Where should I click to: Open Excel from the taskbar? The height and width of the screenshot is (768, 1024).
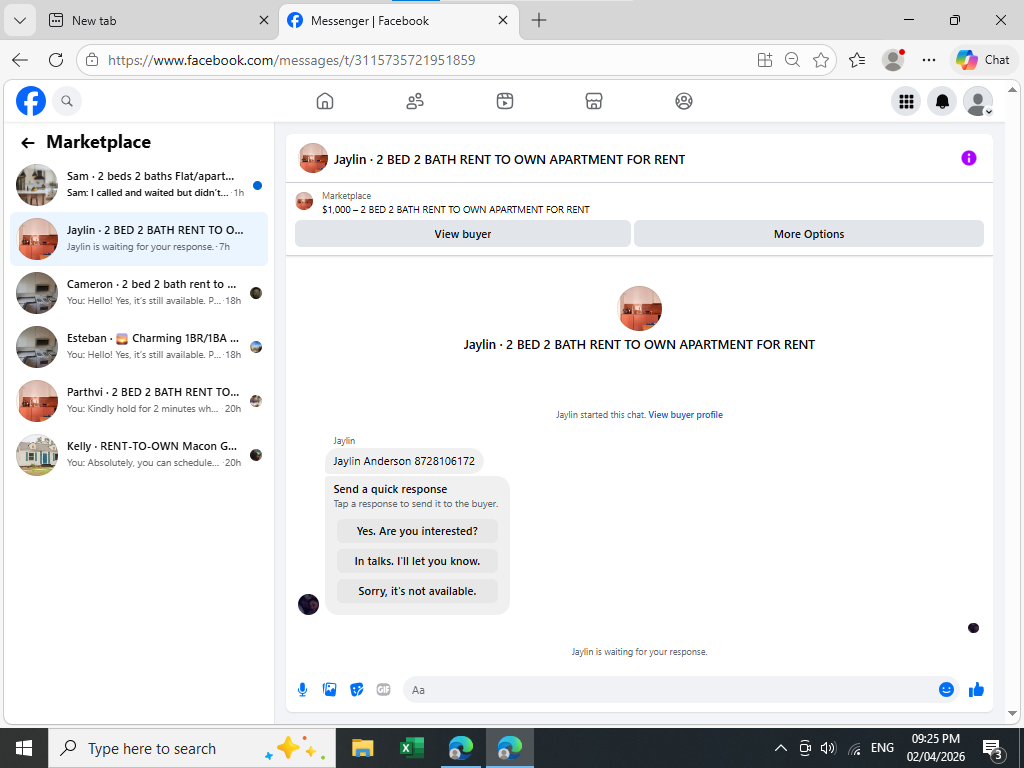pos(411,748)
